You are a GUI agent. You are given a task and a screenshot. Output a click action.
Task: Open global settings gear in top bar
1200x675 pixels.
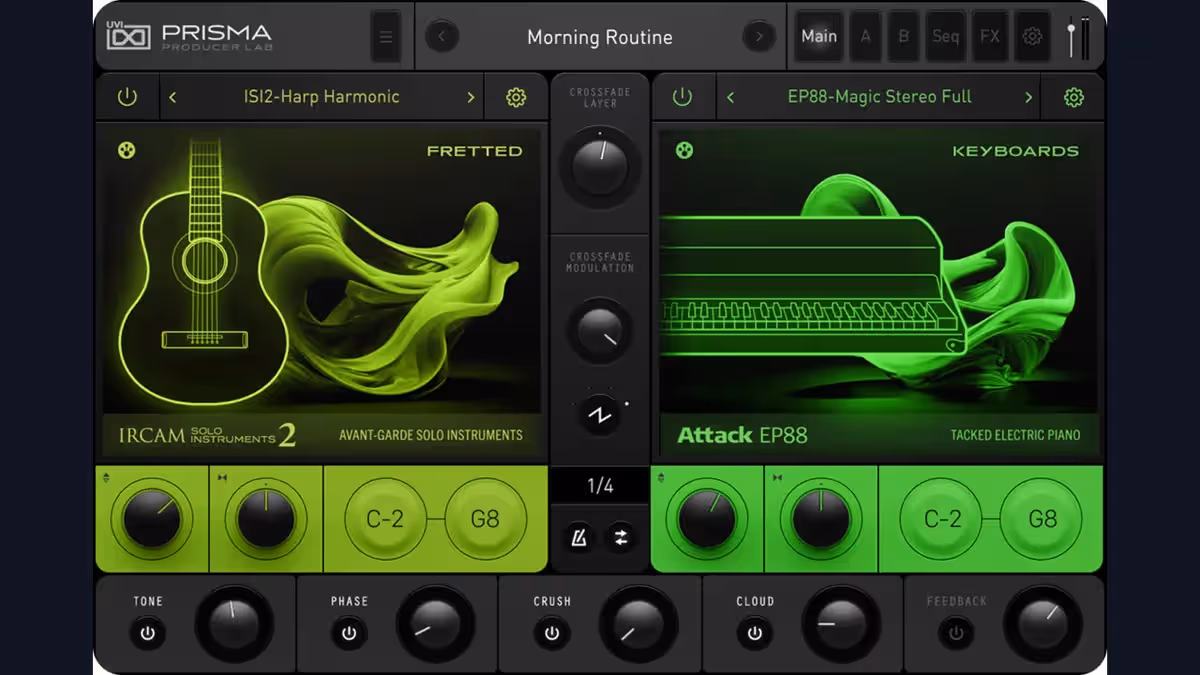1033,37
